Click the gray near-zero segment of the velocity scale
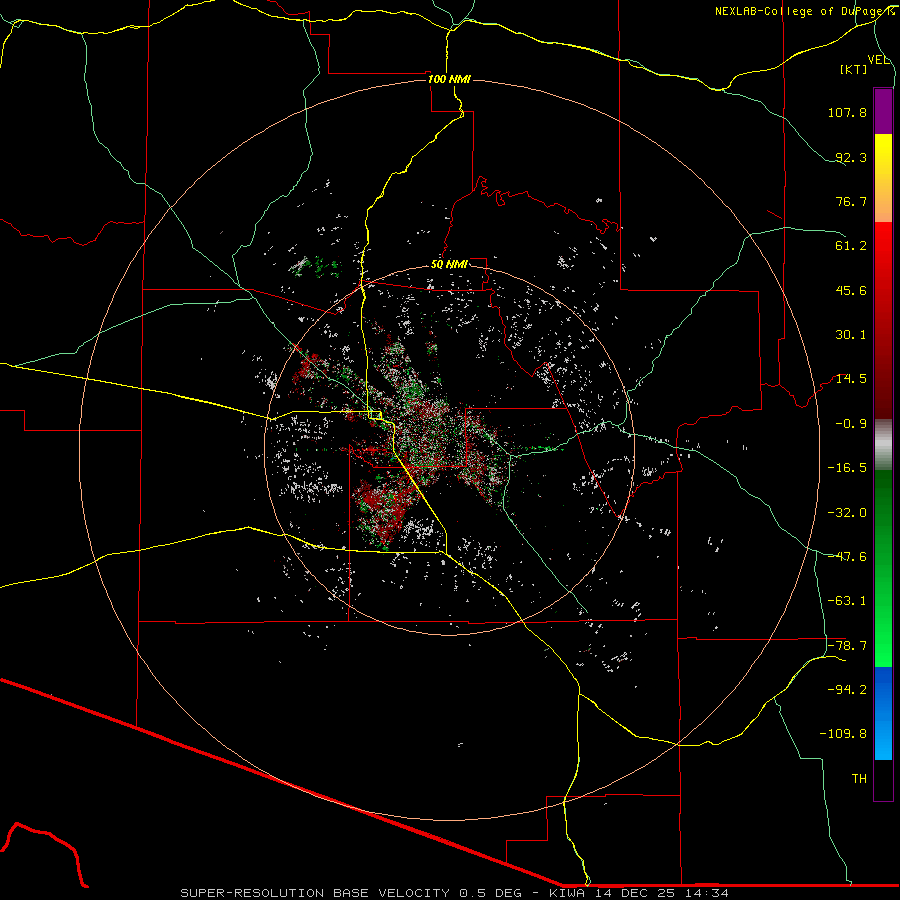Screen dimensions: 900x900 click(x=883, y=445)
